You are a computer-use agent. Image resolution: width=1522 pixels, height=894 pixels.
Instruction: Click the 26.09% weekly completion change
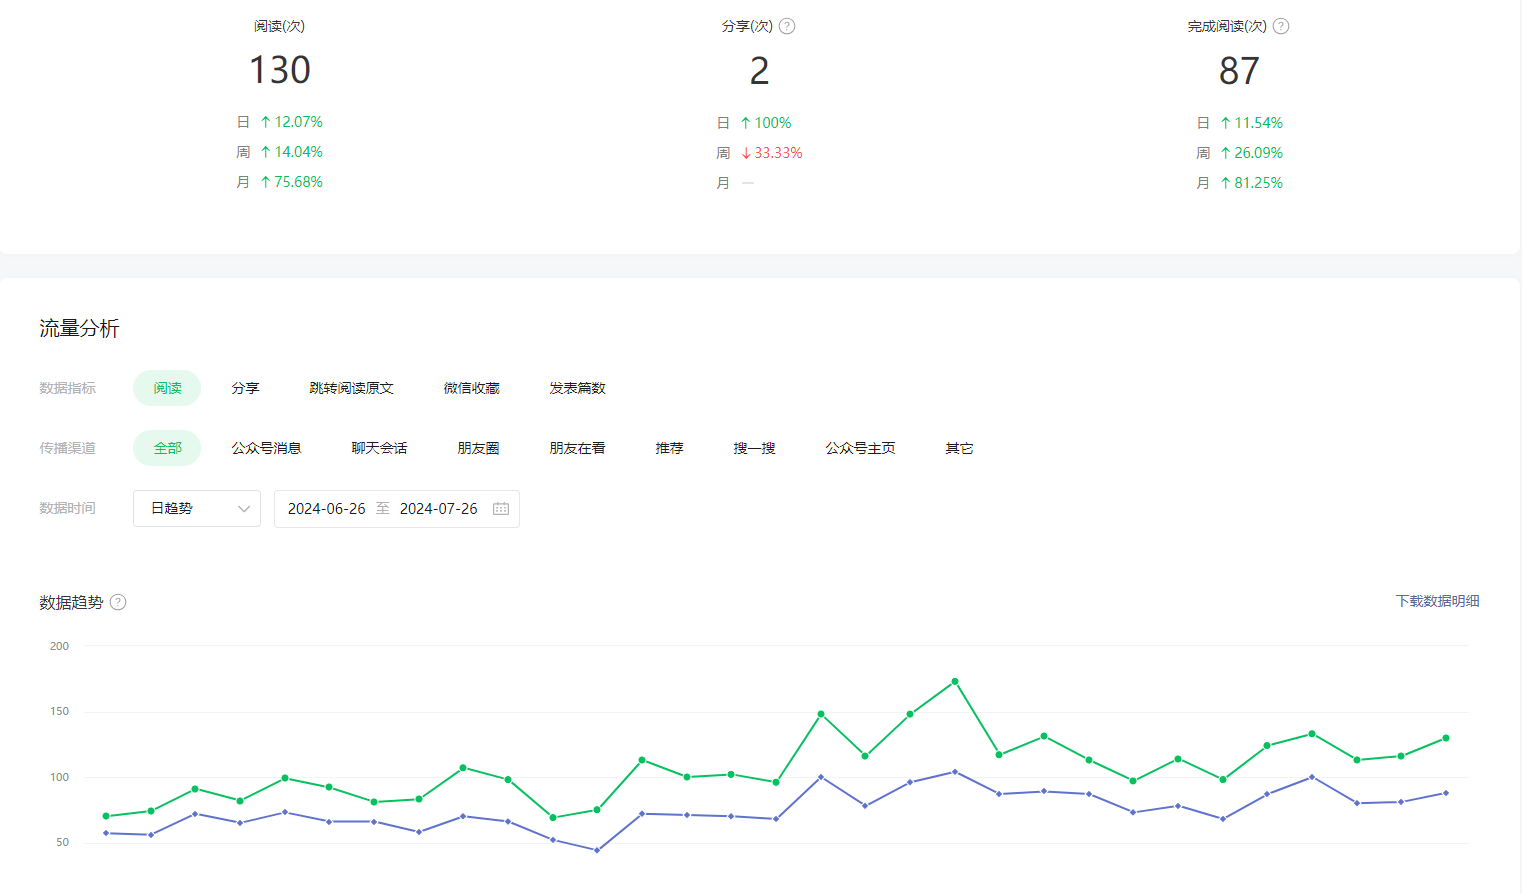coord(1258,153)
